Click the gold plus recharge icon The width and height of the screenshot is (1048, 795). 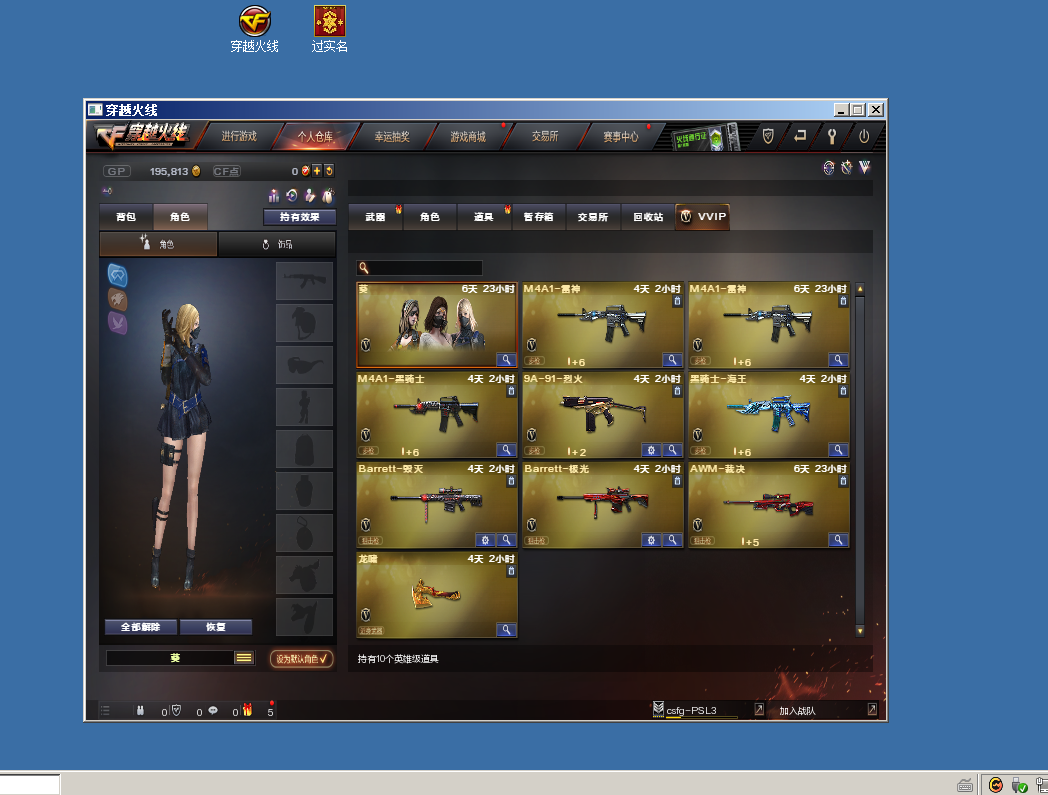(317, 171)
